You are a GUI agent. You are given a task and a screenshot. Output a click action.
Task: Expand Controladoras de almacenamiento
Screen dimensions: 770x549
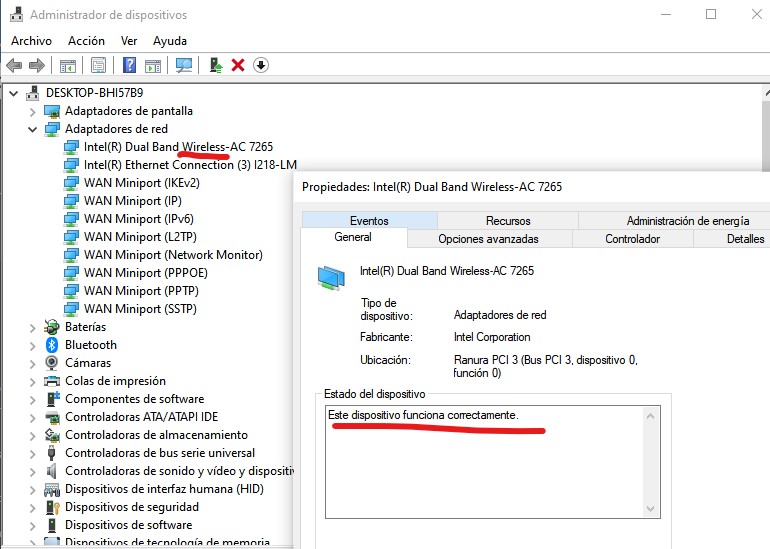click(x=32, y=436)
